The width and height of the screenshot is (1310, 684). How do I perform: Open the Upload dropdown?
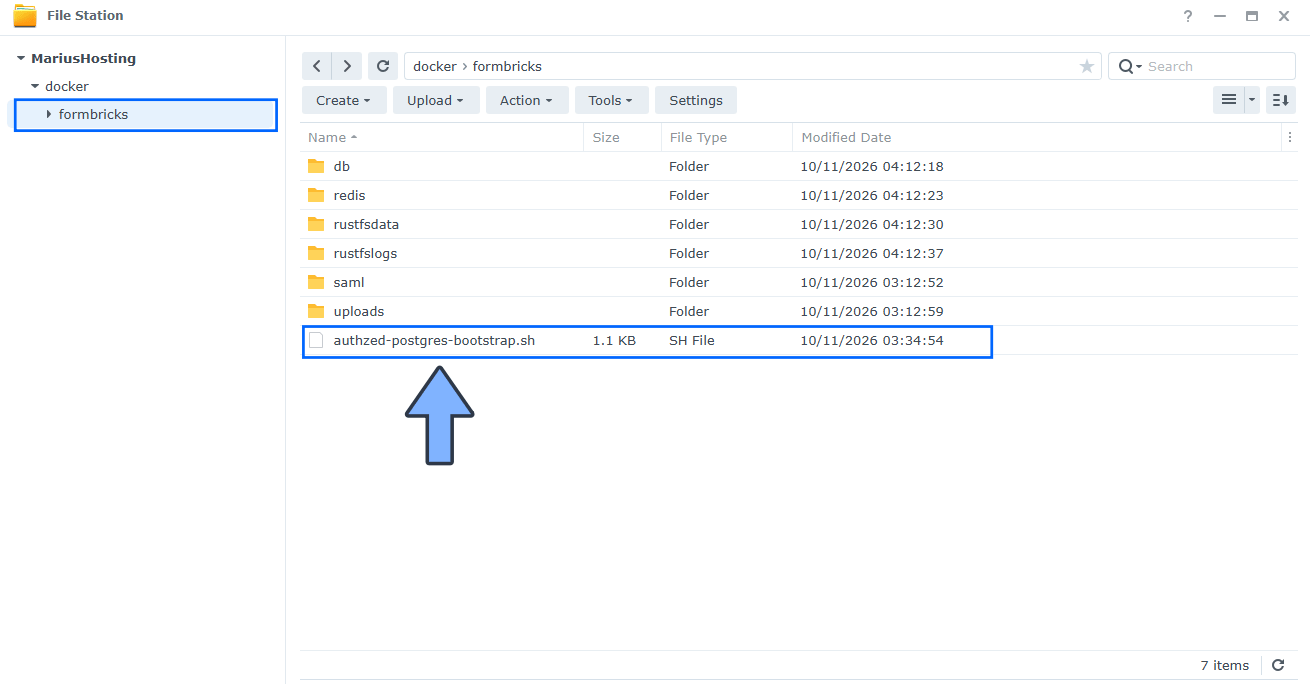[435, 100]
